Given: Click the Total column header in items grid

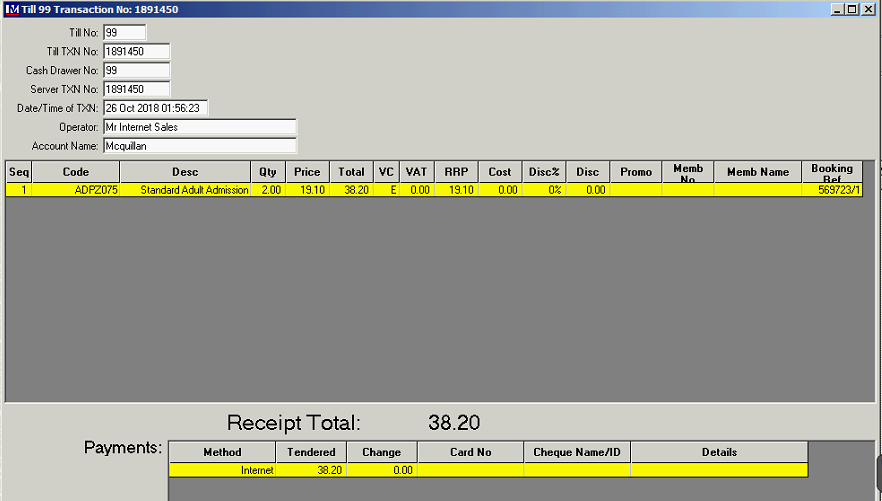Looking at the screenshot, I should point(351,172).
